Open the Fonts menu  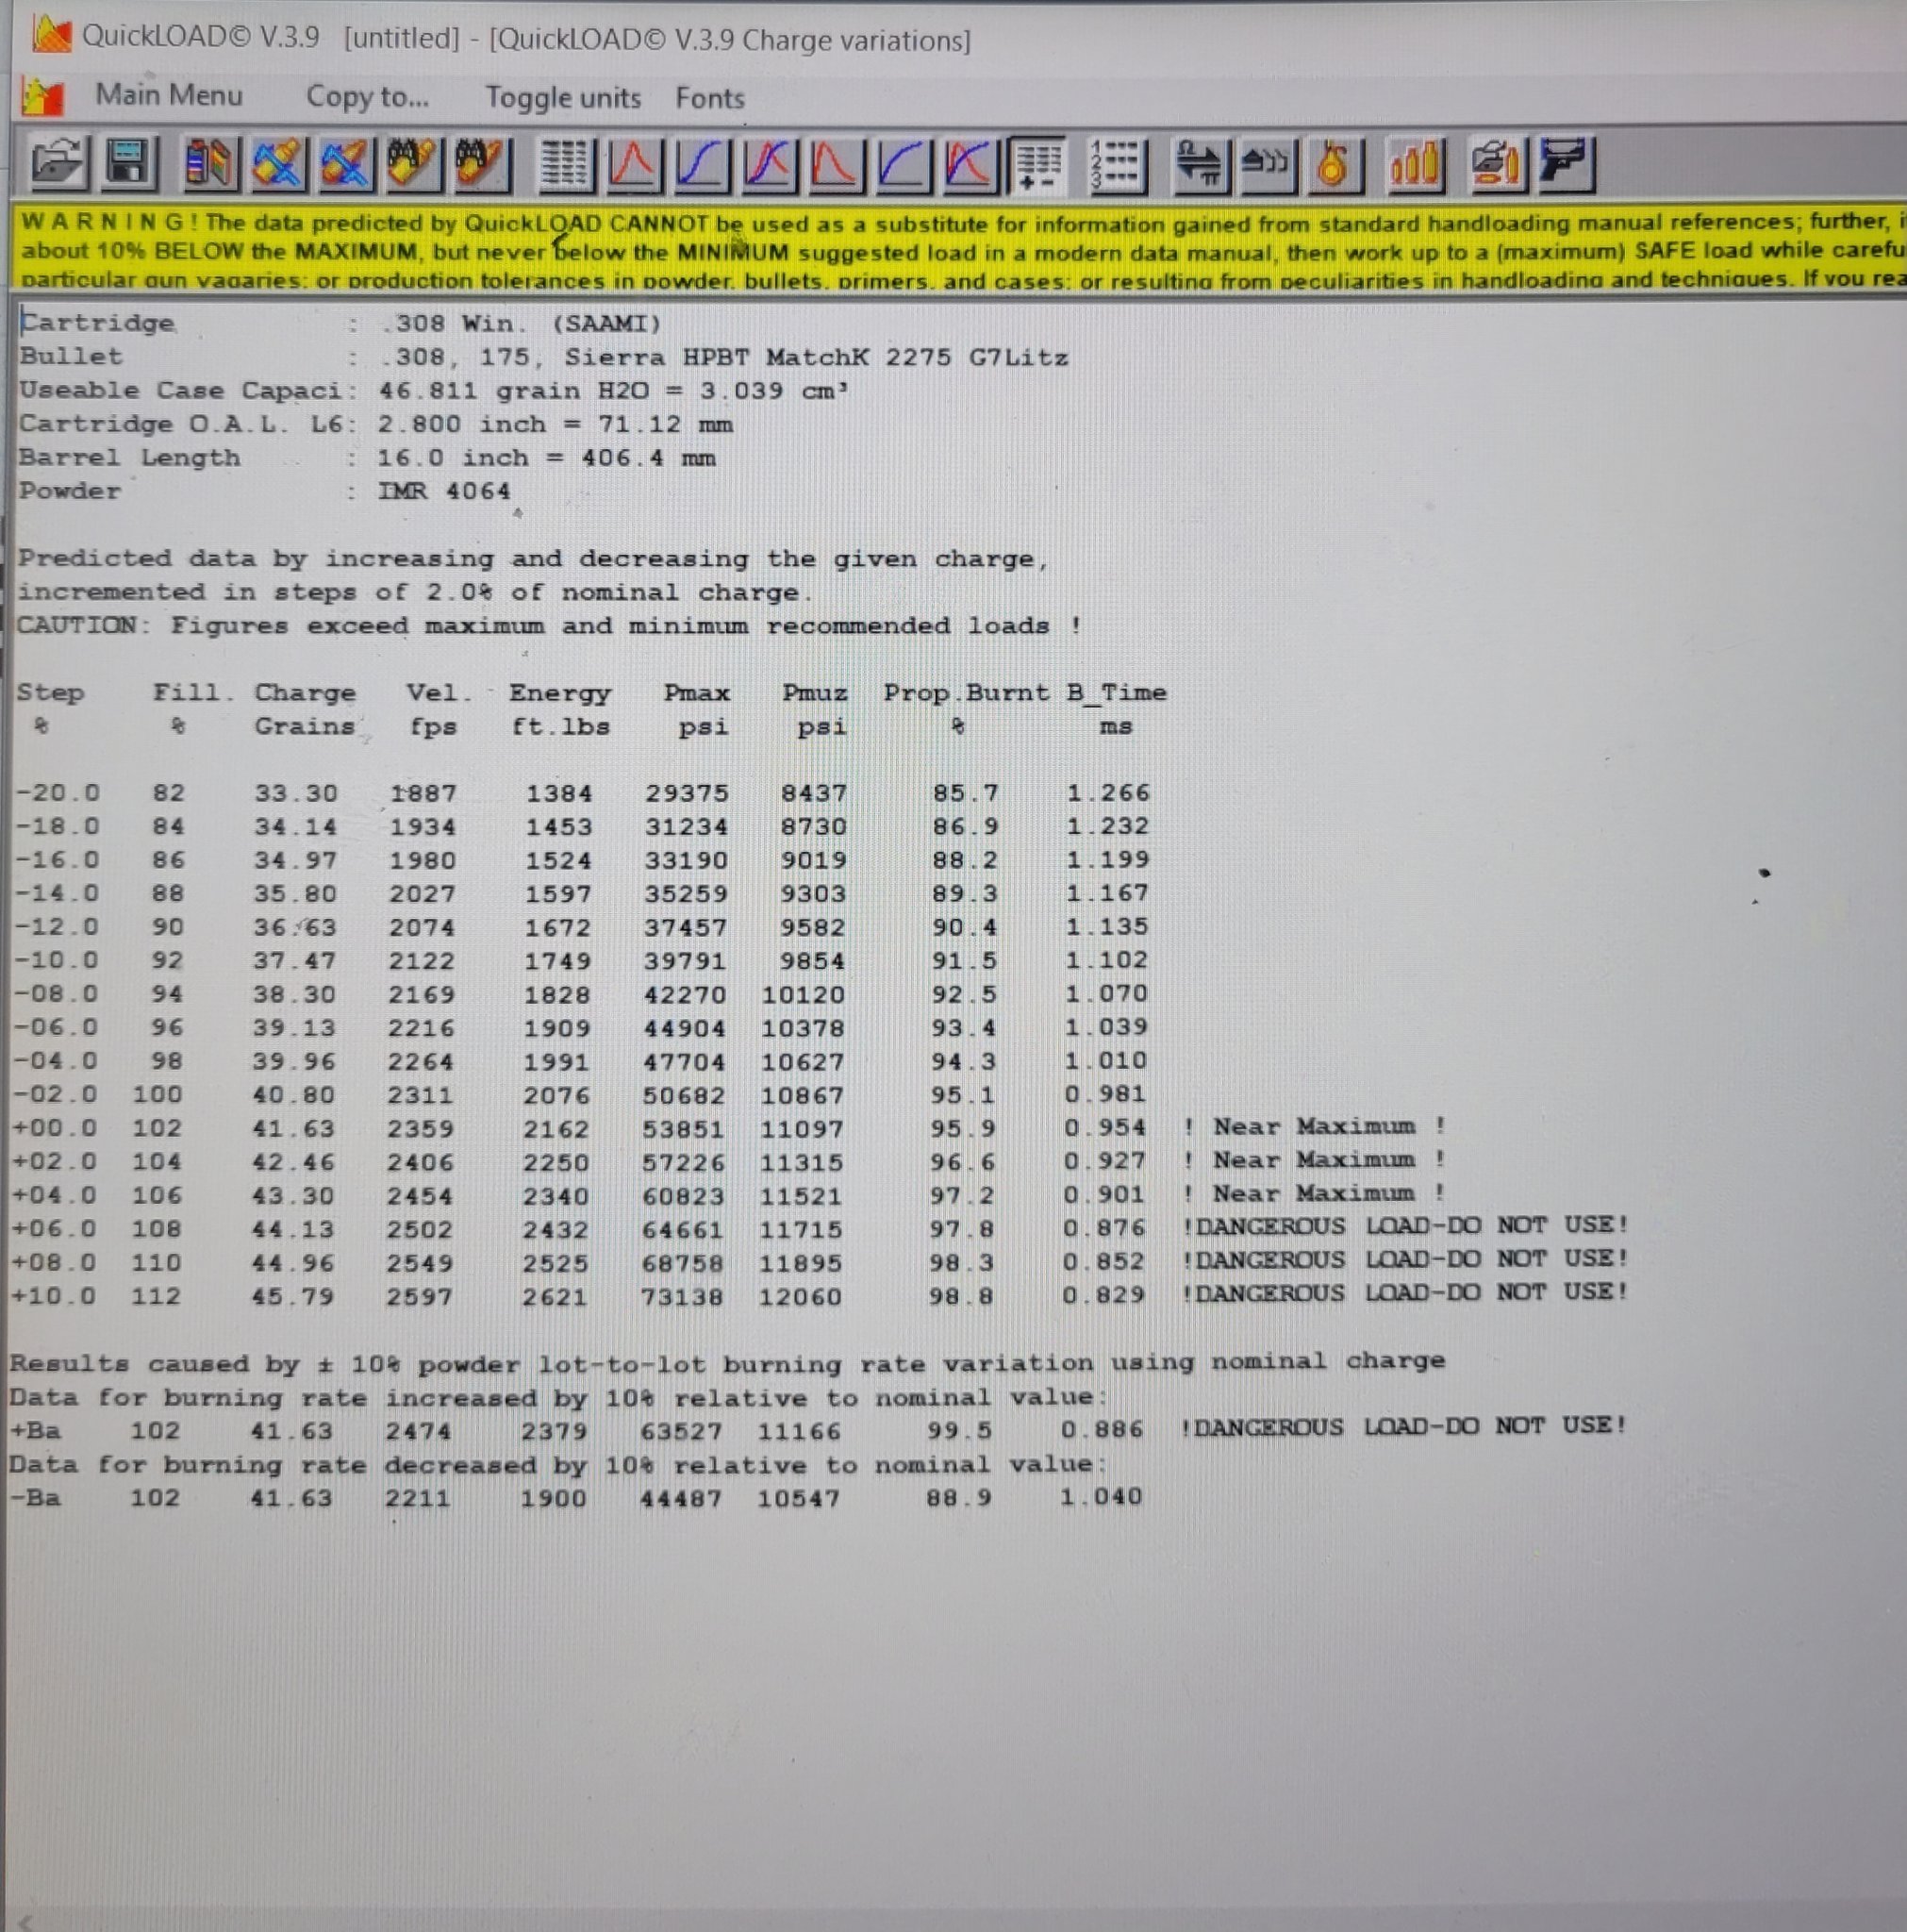tap(709, 98)
